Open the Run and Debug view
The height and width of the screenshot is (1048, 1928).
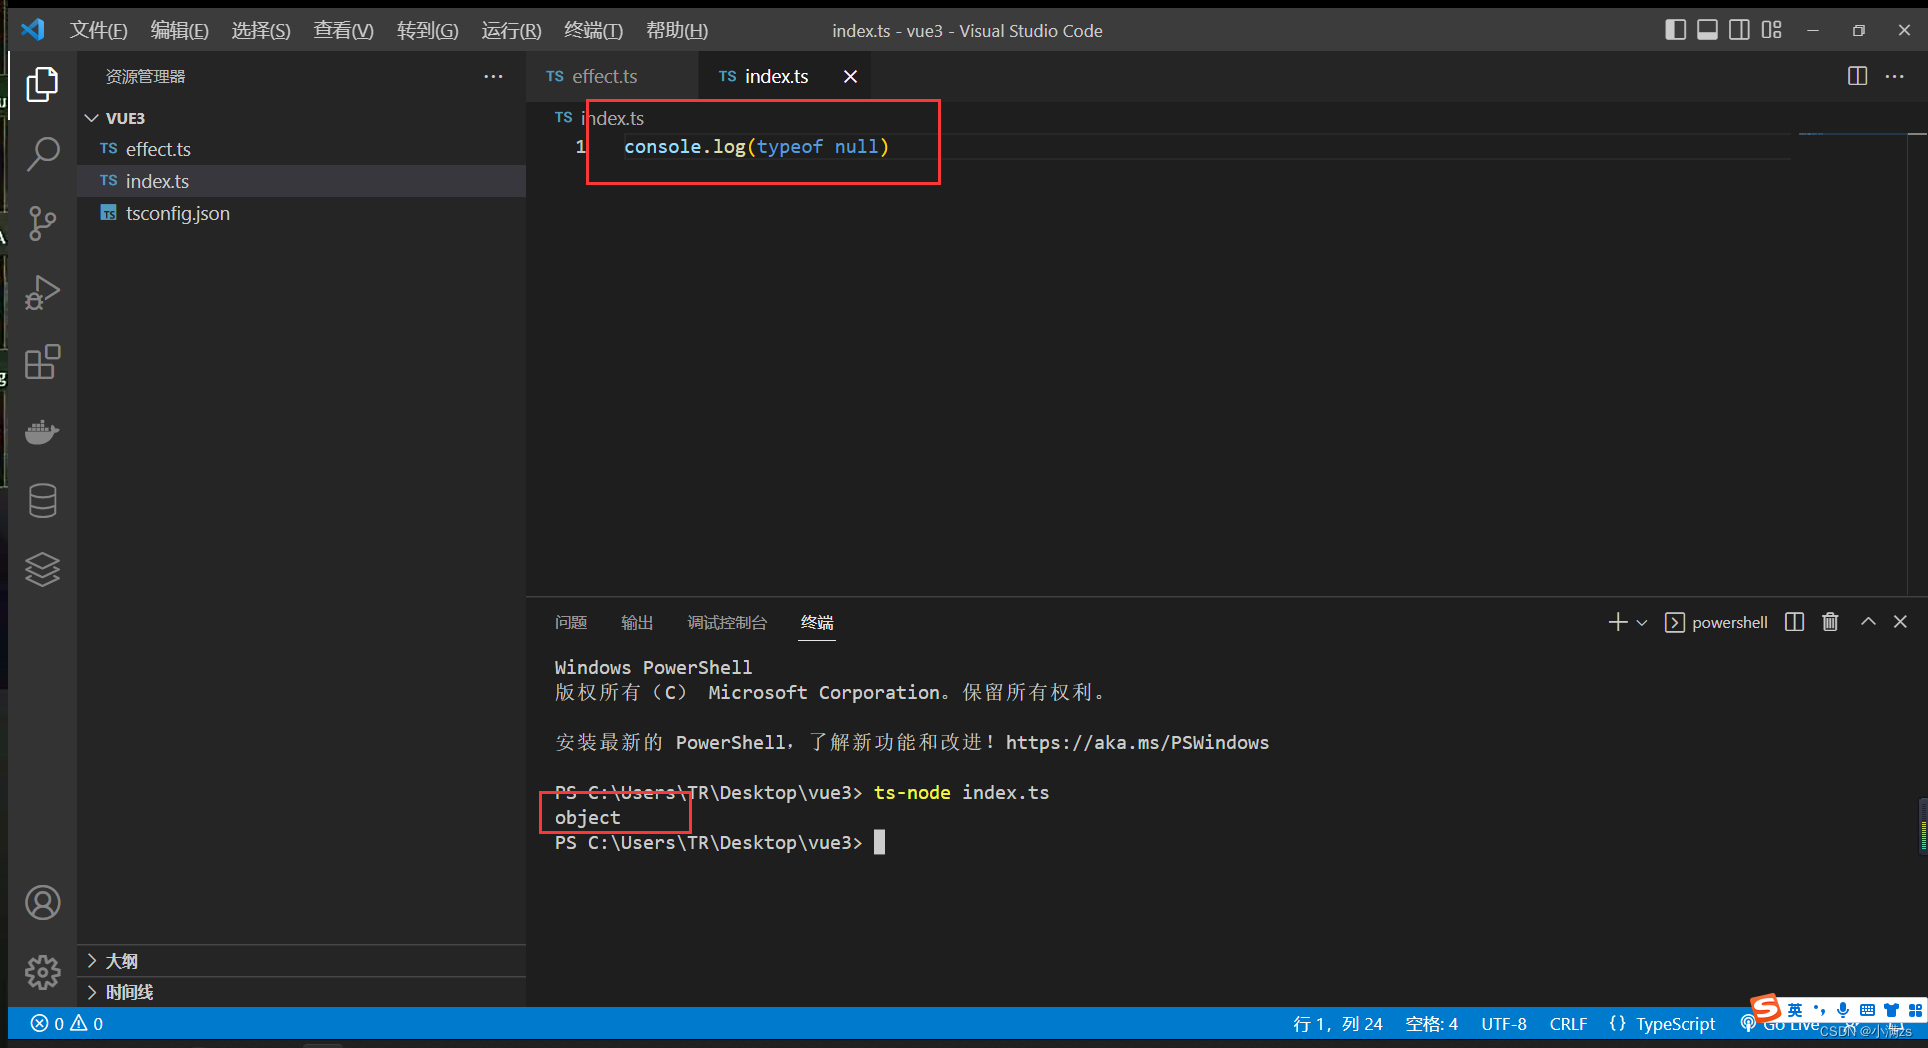point(42,292)
